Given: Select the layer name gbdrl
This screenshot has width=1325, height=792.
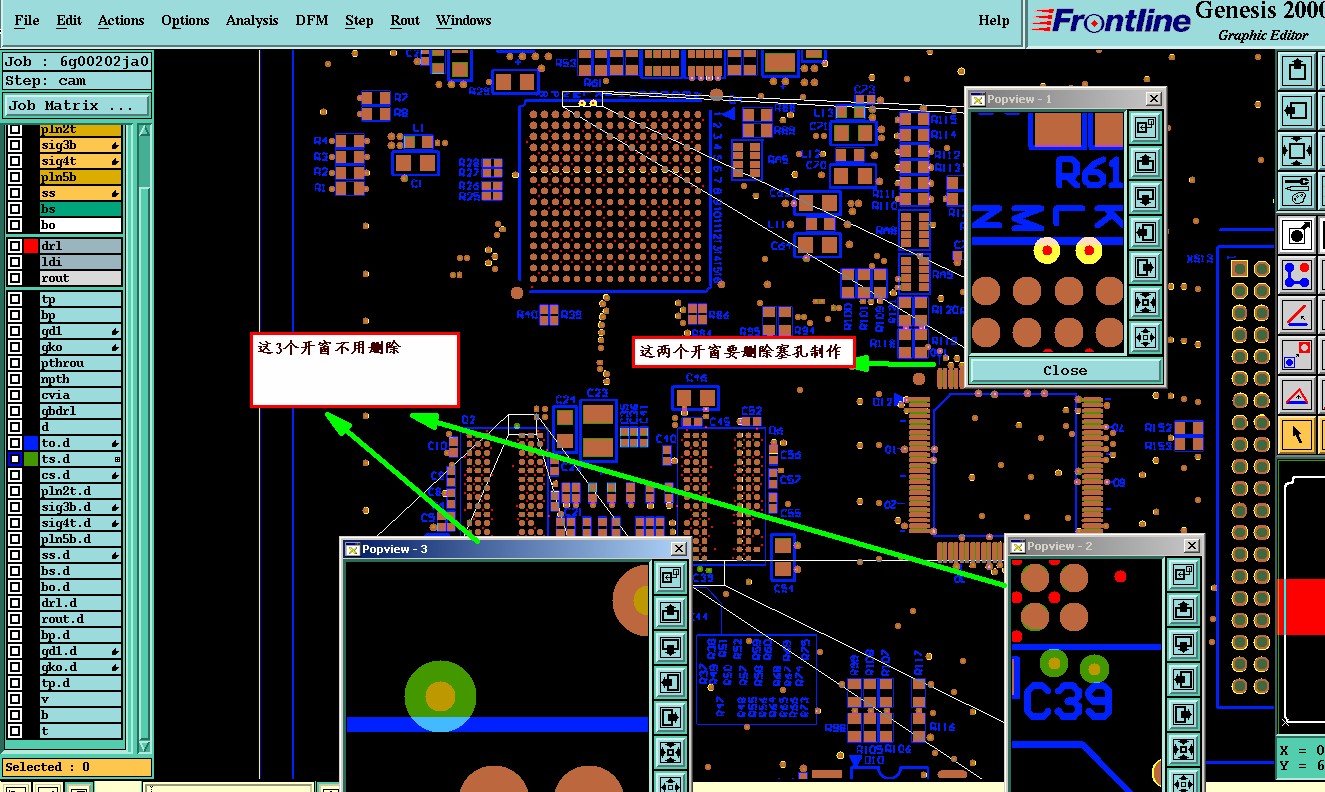Looking at the screenshot, I should (80, 411).
